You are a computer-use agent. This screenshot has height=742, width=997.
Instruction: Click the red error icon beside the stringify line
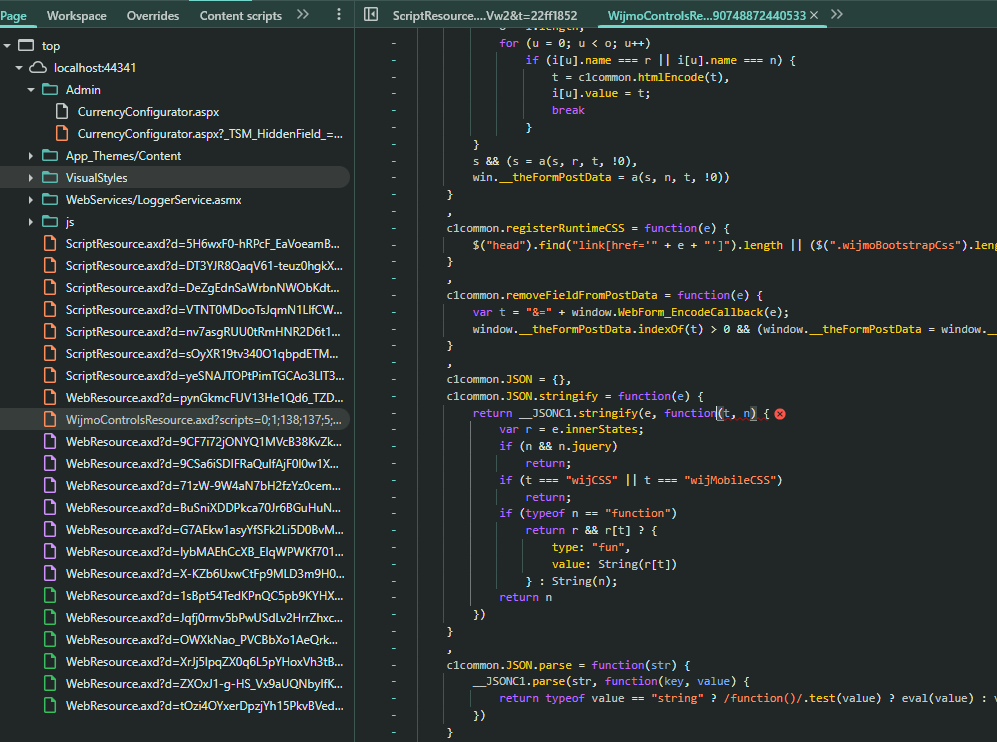[779, 414]
